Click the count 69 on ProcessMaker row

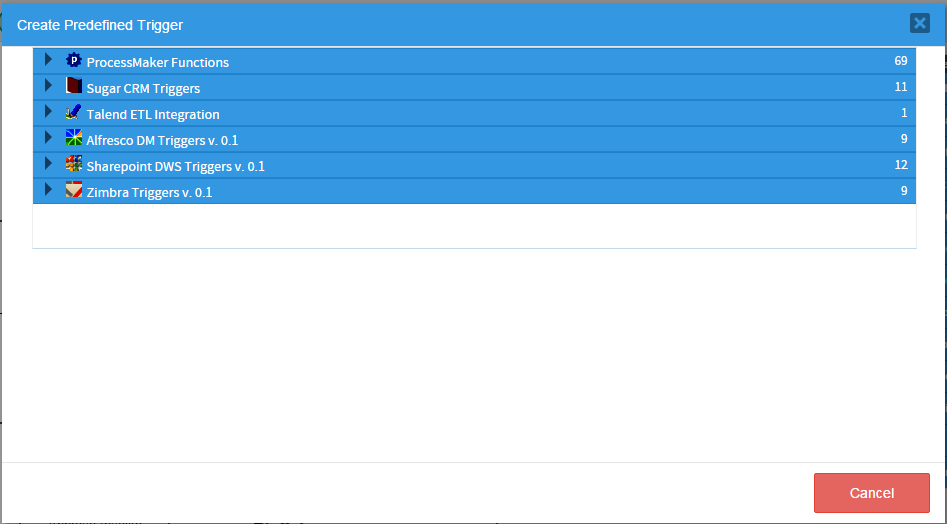[x=900, y=61]
